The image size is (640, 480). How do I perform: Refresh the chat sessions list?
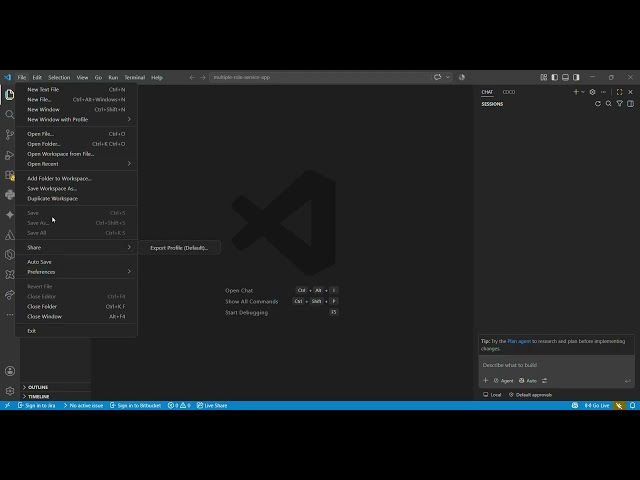pos(598,104)
